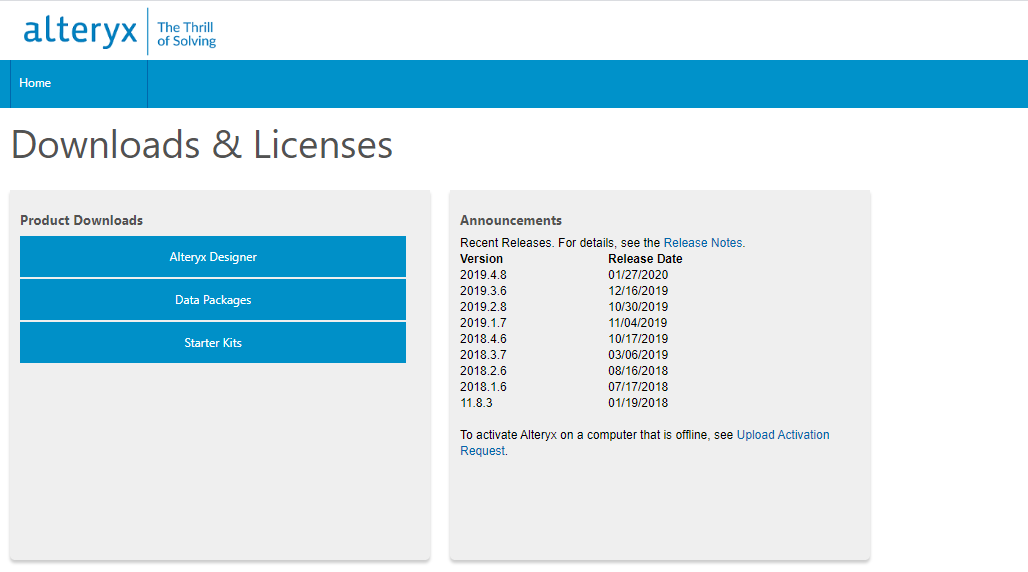Select the 2018.4.6 version entry
Viewport: 1028px width, 572px height.
pyautogui.click(x=484, y=339)
